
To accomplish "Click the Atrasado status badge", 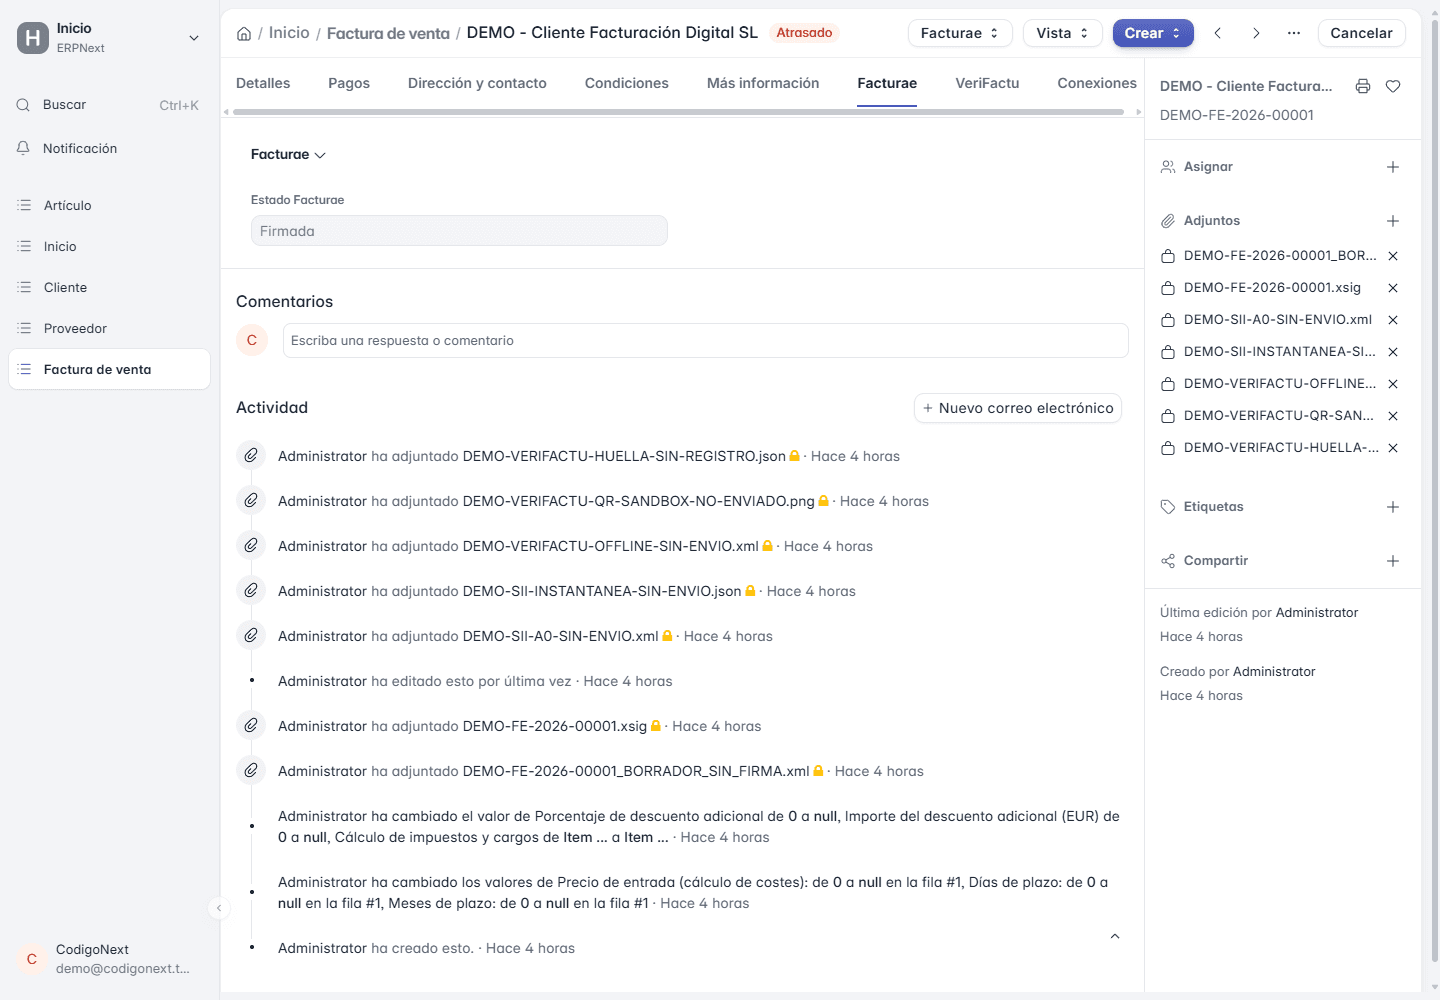I will [x=804, y=33].
